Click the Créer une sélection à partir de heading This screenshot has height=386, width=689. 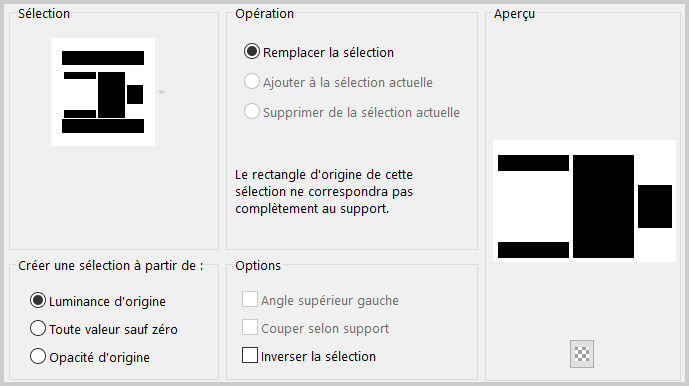111,266
